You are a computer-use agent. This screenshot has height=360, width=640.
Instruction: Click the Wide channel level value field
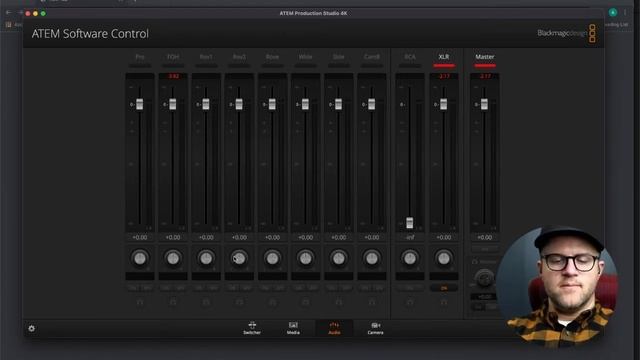click(305, 237)
